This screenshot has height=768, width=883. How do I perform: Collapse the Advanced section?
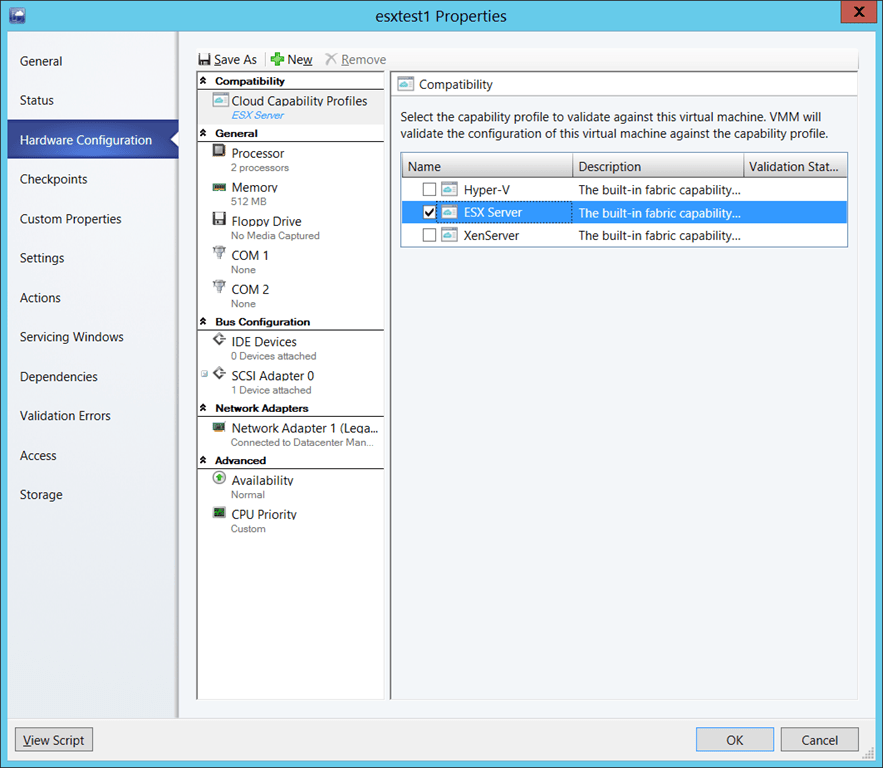click(x=205, y=460)
